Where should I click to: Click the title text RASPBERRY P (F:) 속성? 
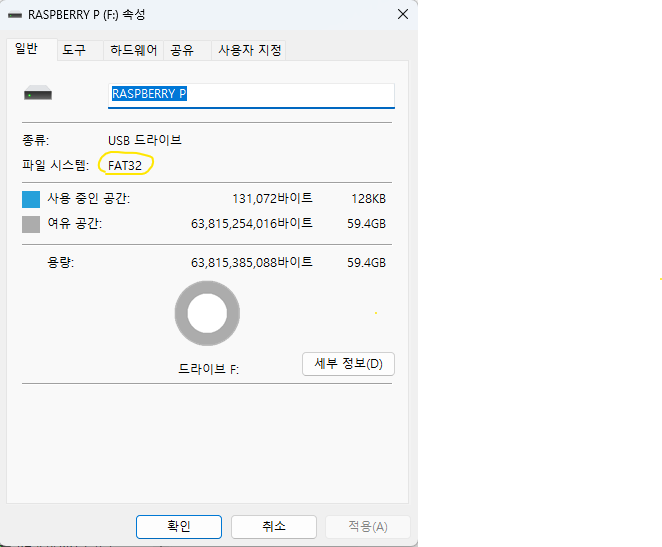click(x=87, y=15)
